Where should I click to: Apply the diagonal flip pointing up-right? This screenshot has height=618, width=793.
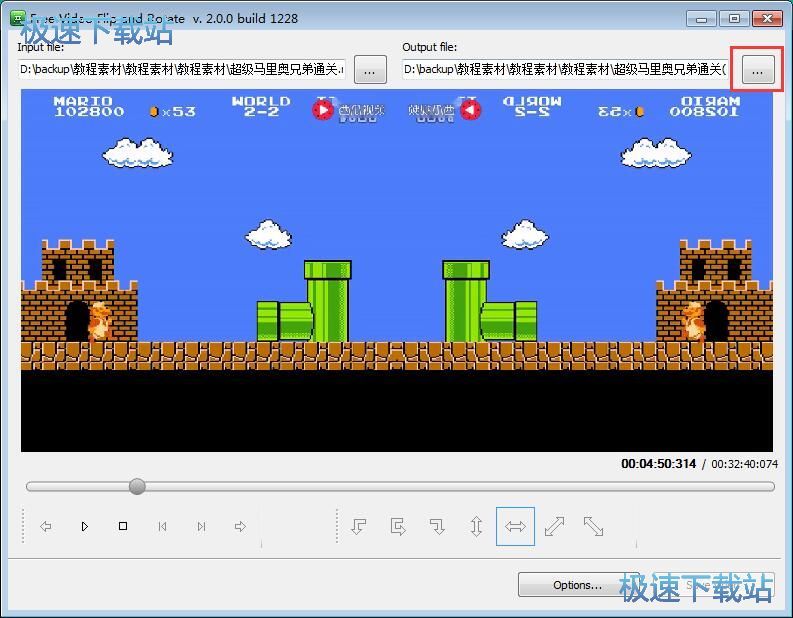554,526
